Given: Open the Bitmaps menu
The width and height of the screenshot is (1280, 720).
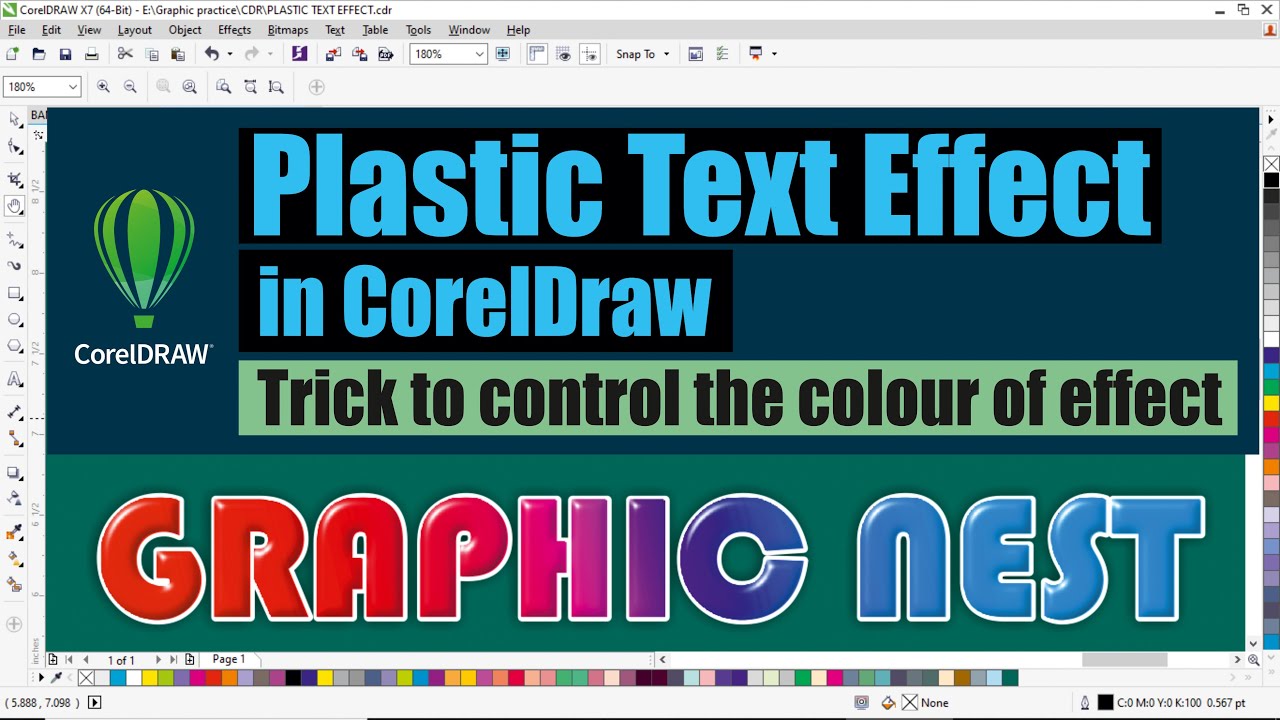Looking at the screenshot, I should coord(288,30).
